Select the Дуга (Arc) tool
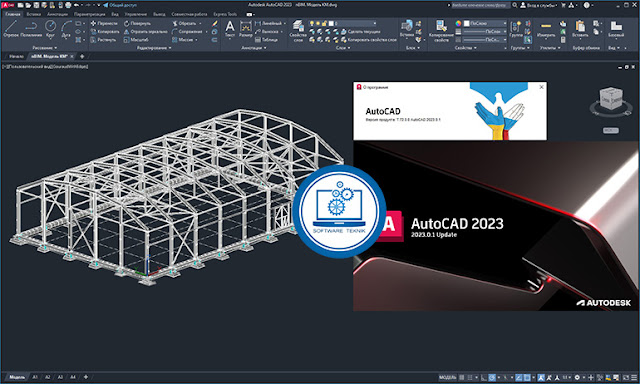This screenshot has height=384, width=640. pos(66,29)
